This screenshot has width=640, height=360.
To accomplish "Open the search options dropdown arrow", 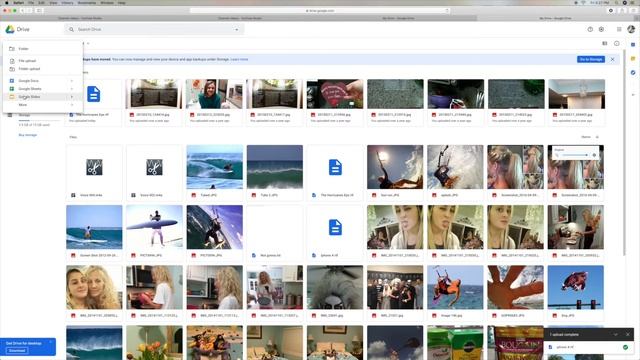I will click(236, 29).
